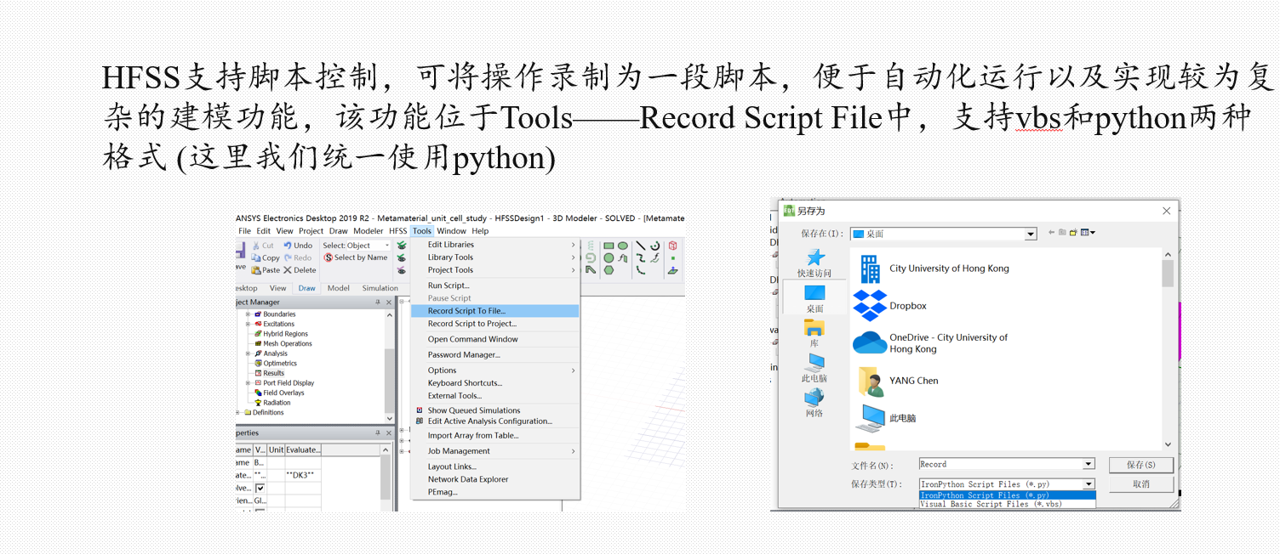Click Open Command Window menu entry
This screenshot has height=554, width=1280.
coord(495,339)
